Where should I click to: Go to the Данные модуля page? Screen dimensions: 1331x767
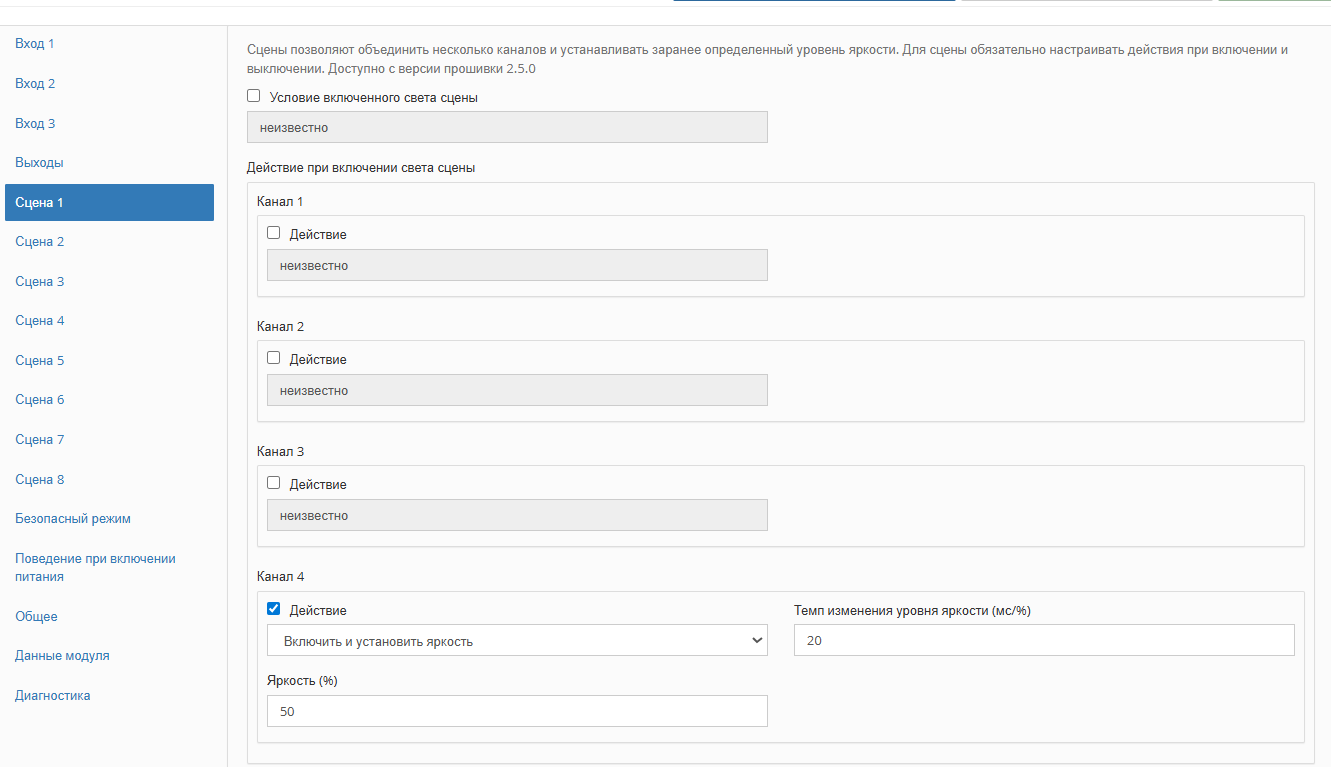(x=62, y=655)
